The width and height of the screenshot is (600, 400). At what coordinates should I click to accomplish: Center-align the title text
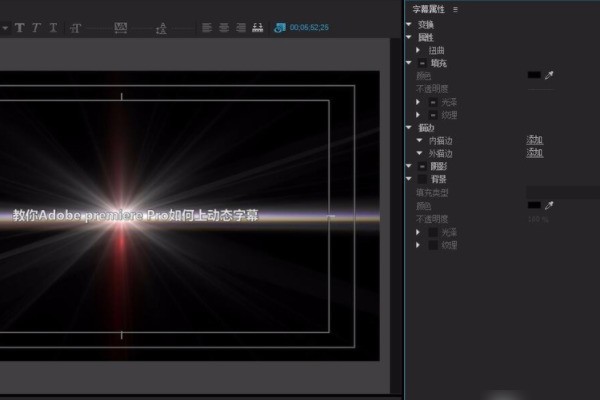(x=223, y=27)
